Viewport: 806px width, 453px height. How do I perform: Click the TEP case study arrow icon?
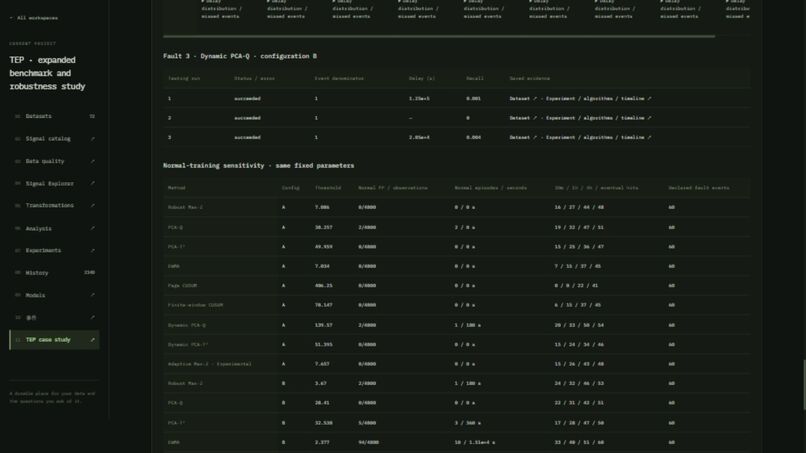93,340
